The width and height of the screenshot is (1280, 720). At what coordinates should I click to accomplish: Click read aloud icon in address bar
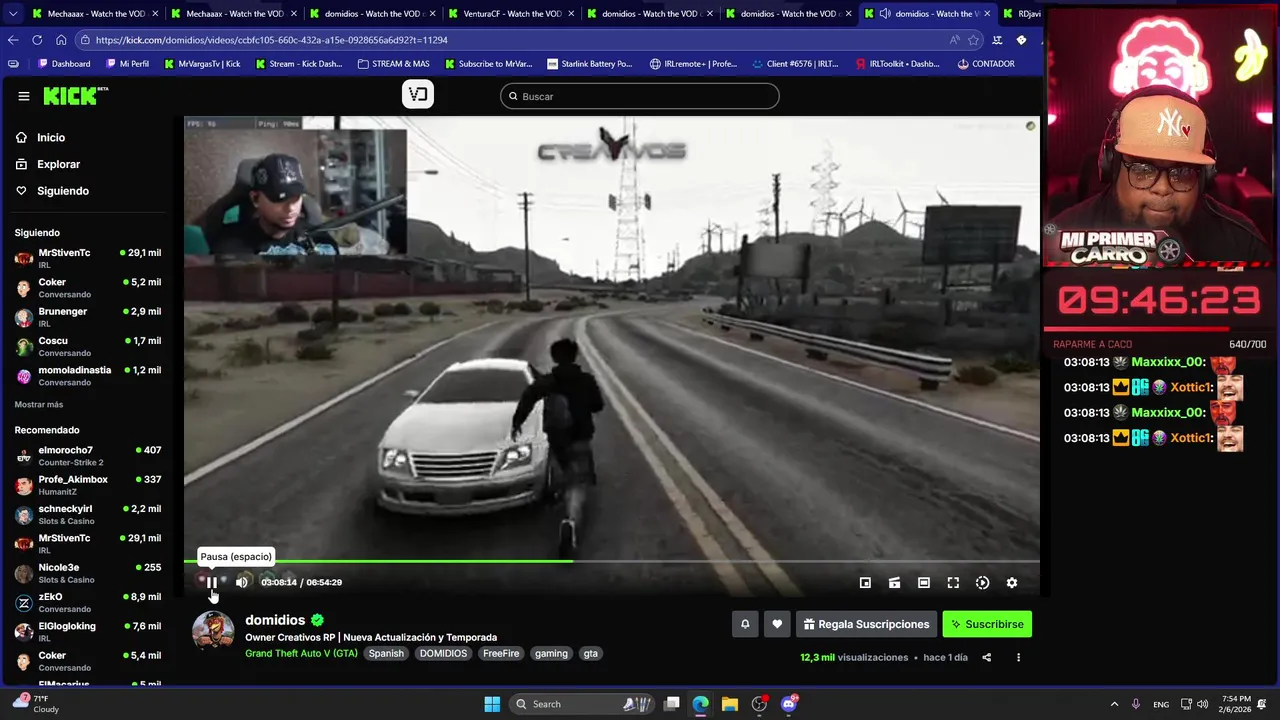(x=955, y=40)
